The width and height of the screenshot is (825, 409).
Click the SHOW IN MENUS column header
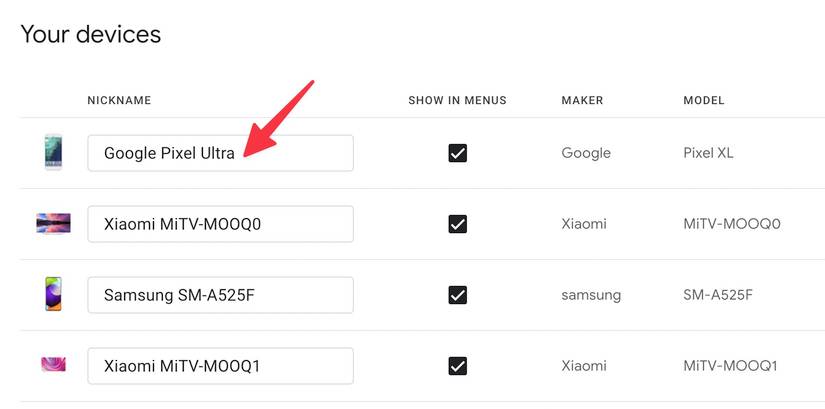pyautogui.click(x=457, y=101)
